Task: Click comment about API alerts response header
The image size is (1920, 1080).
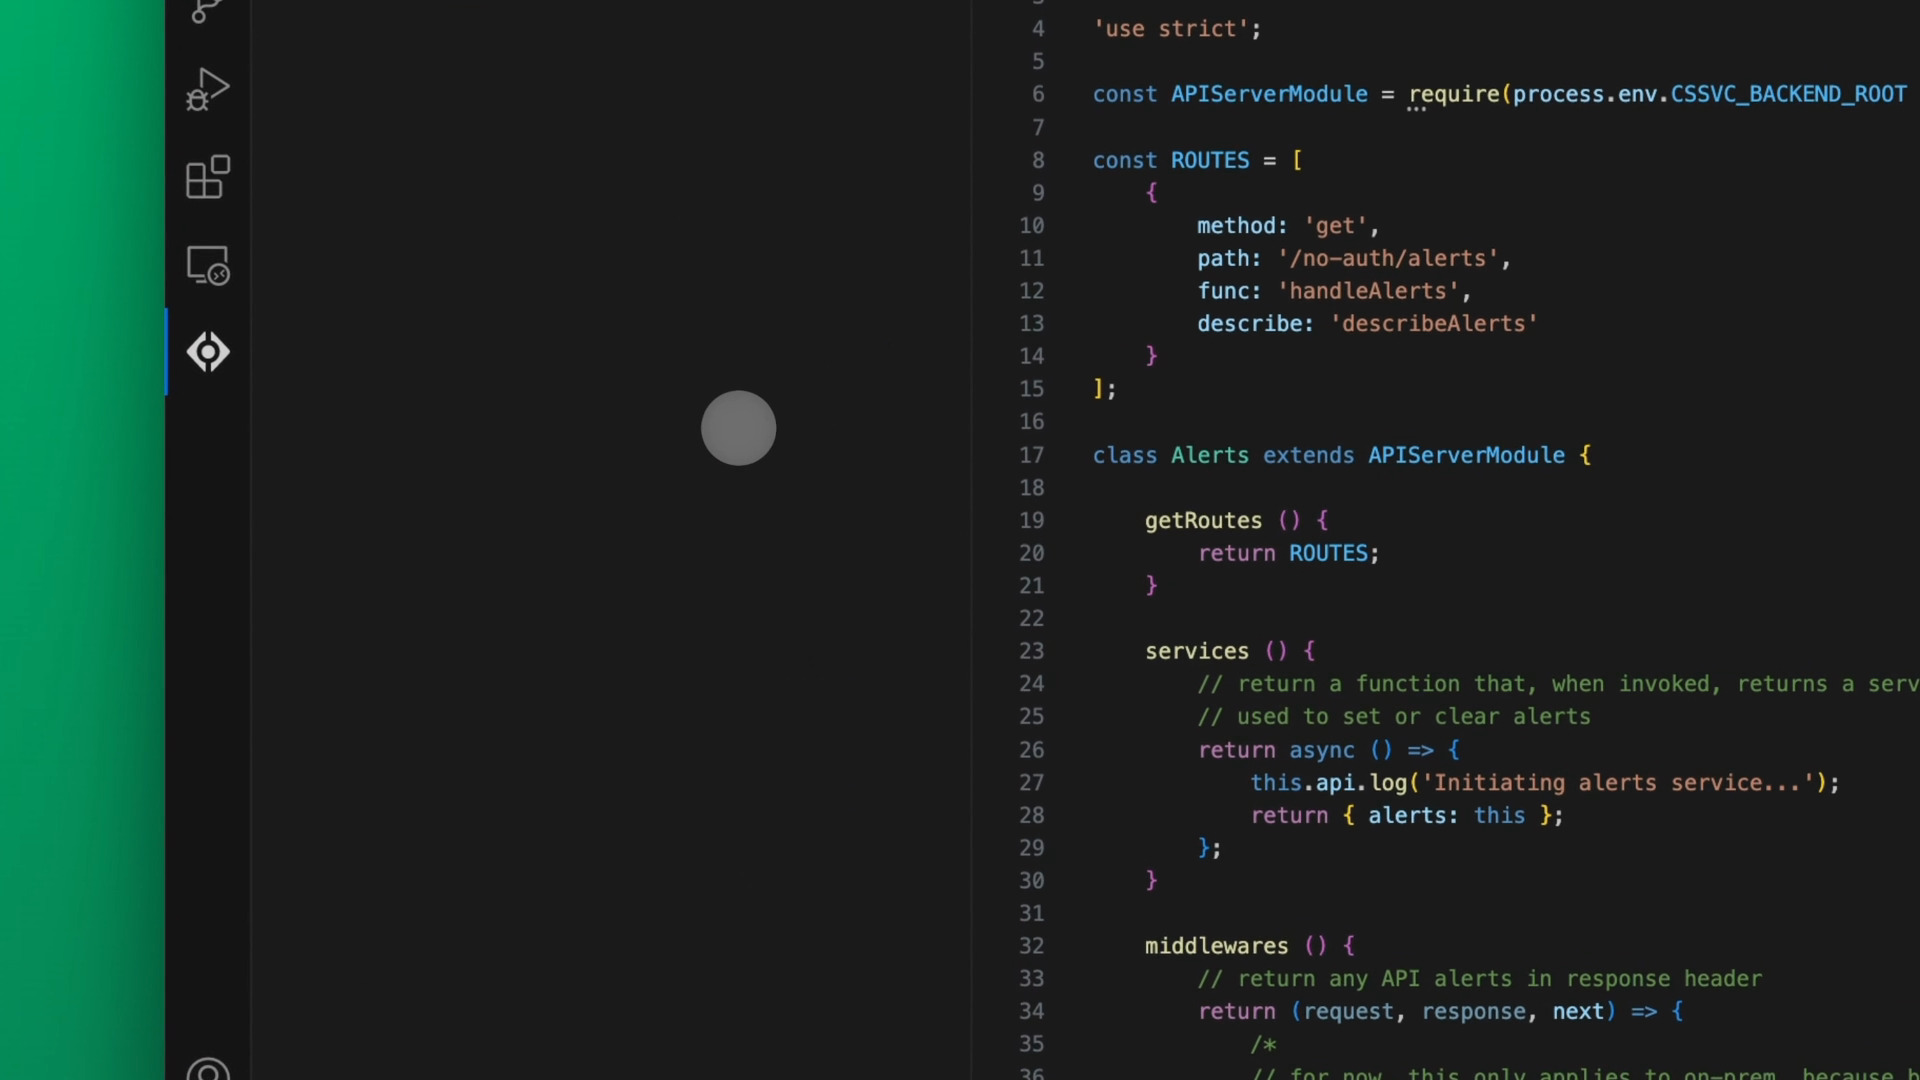Action: [x=1480, y=979]
